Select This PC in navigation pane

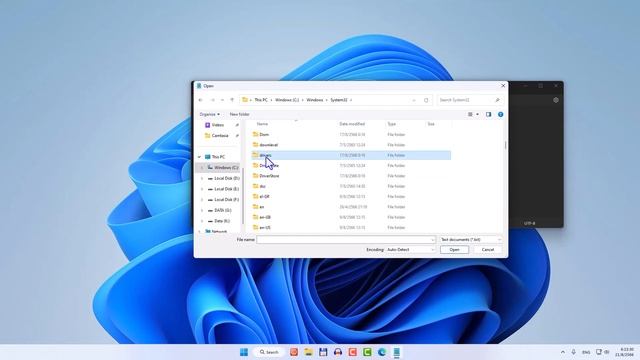[x=218, y=157]
